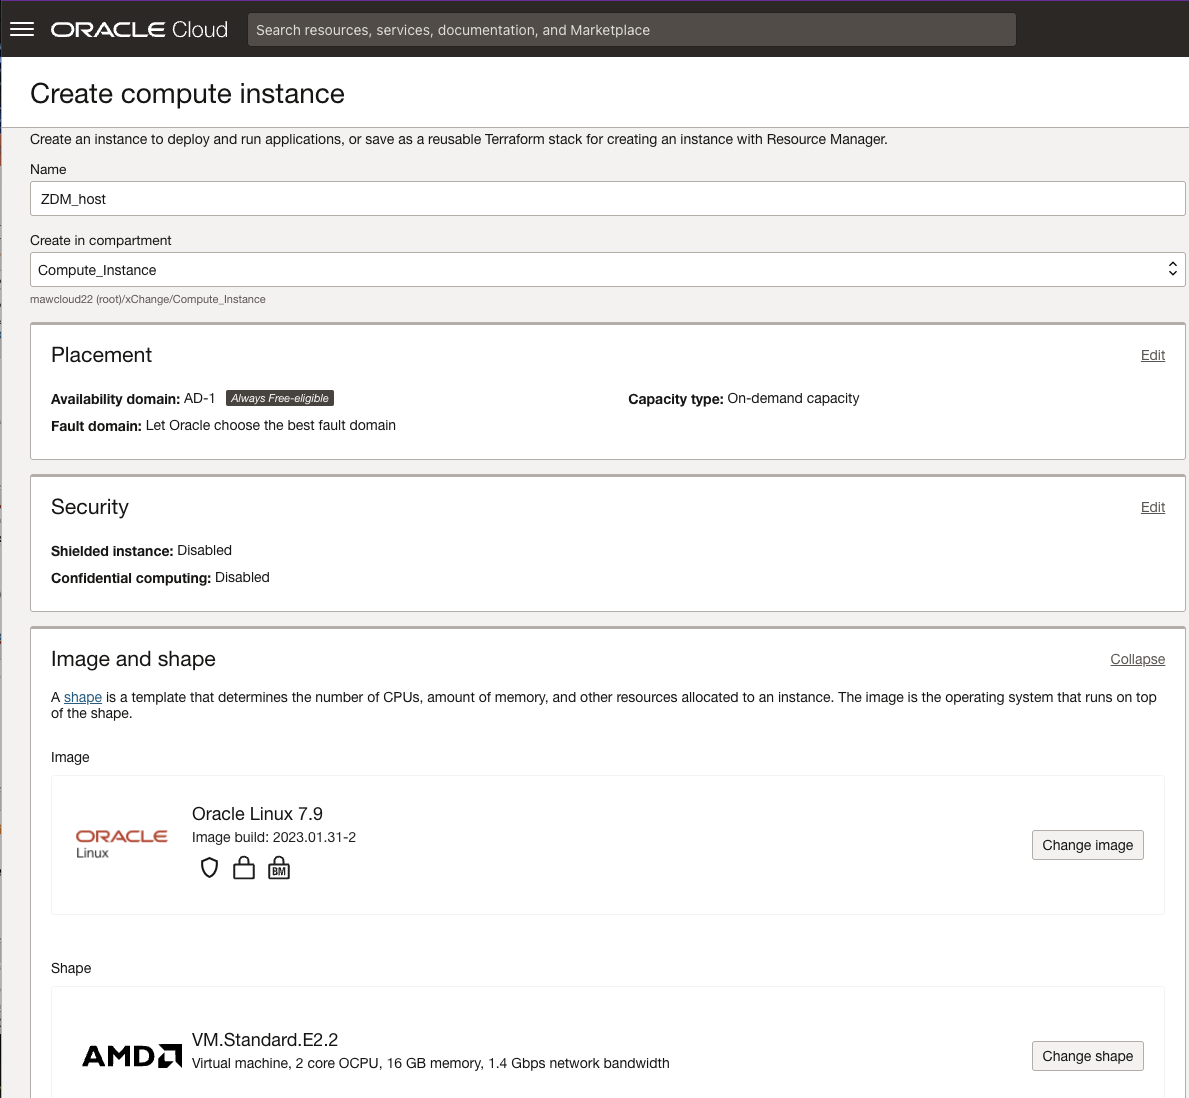Open the Create in compartment dropdown

coord(607,270)
